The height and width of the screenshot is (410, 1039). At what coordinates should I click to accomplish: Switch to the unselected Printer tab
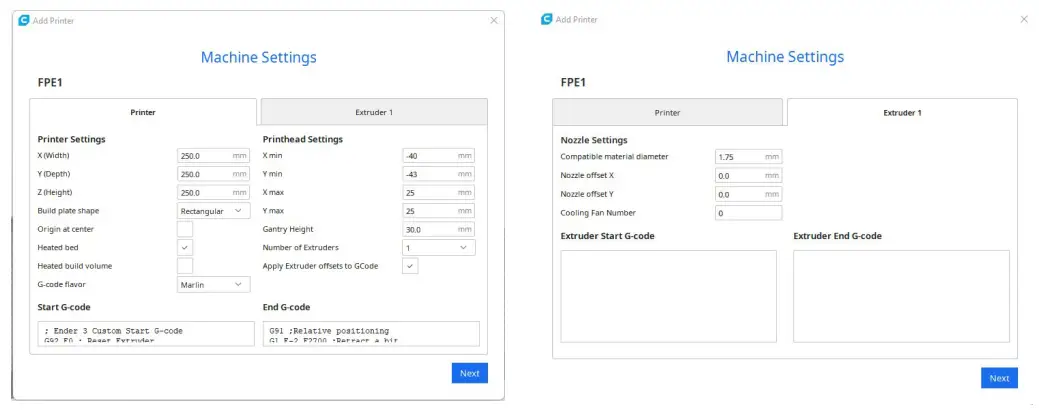[667, 113]
